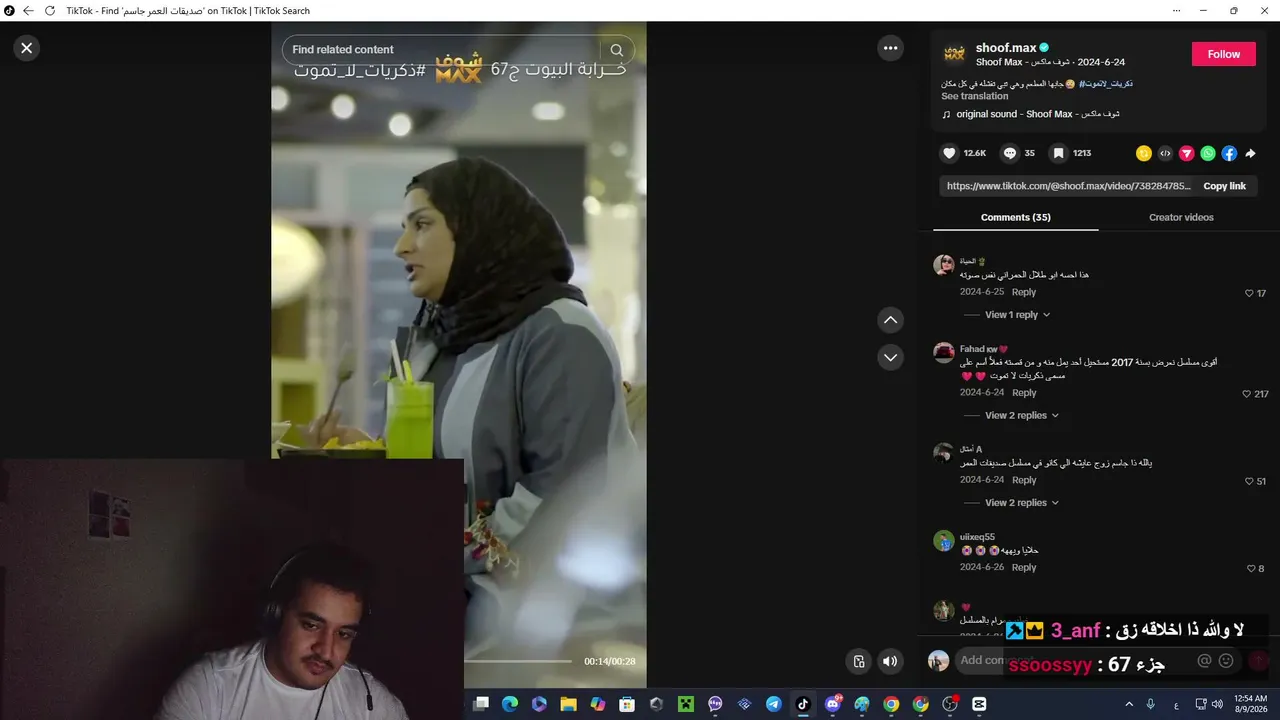Go back using the browser back arrow

pos(28,11)
